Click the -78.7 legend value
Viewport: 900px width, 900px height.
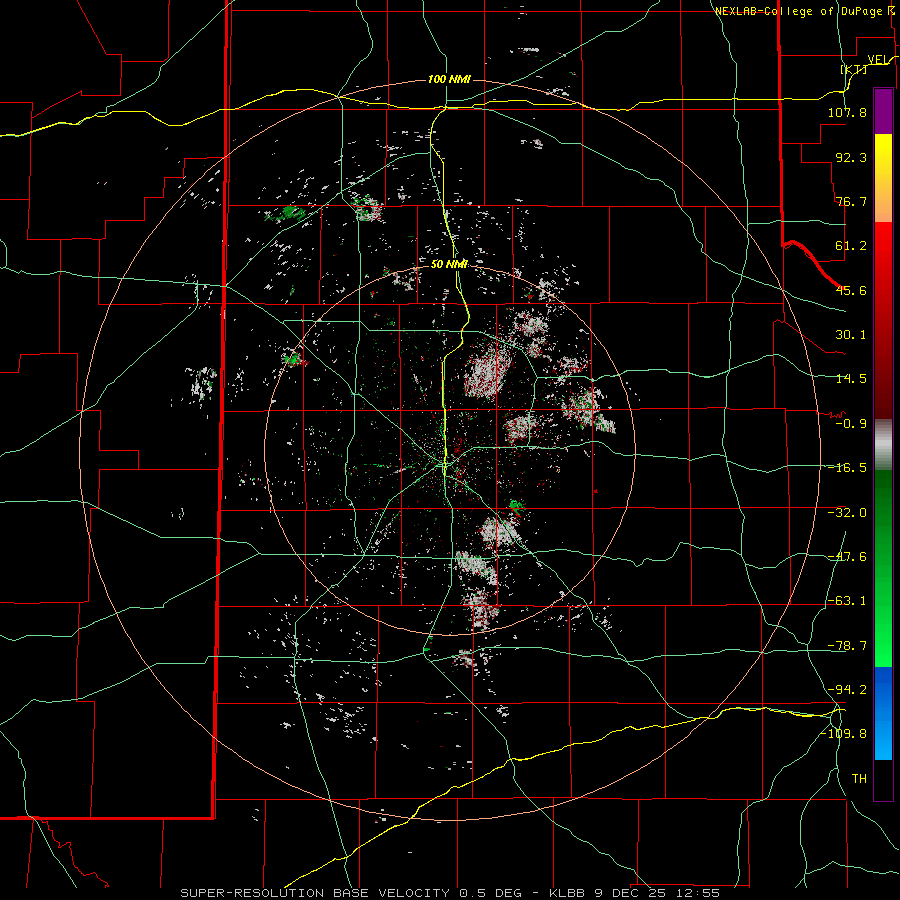[x=847, y=646]
